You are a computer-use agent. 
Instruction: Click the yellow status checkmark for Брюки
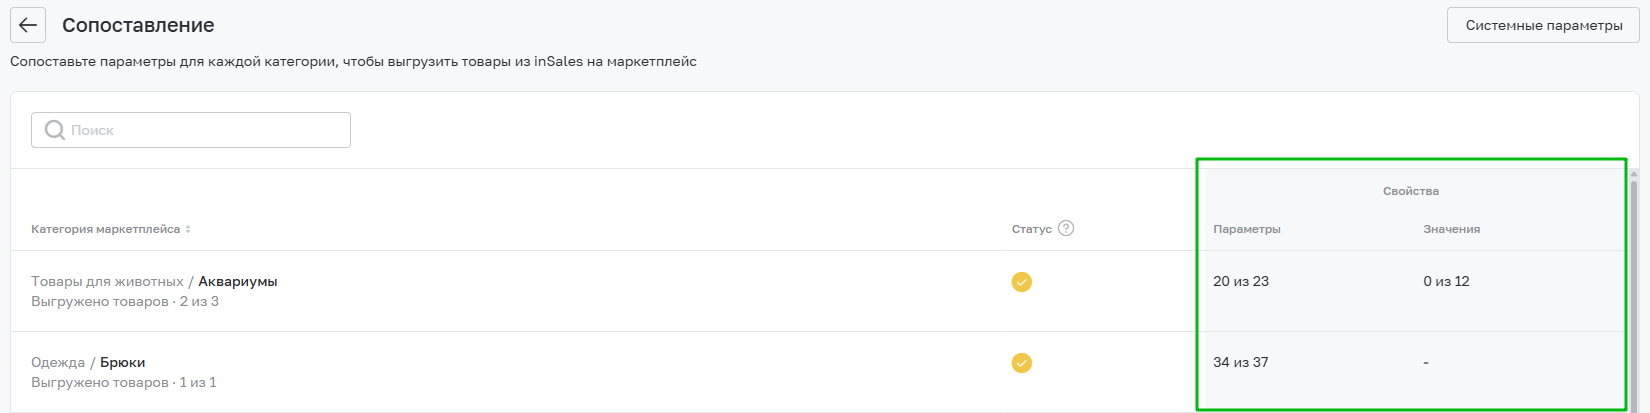(1021, 363)
